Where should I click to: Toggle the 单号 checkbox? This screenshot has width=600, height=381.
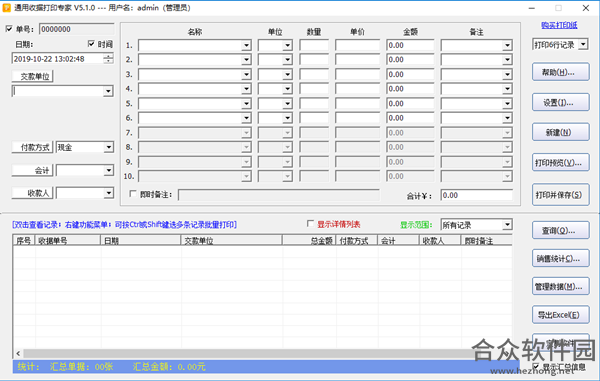(9, 29)
